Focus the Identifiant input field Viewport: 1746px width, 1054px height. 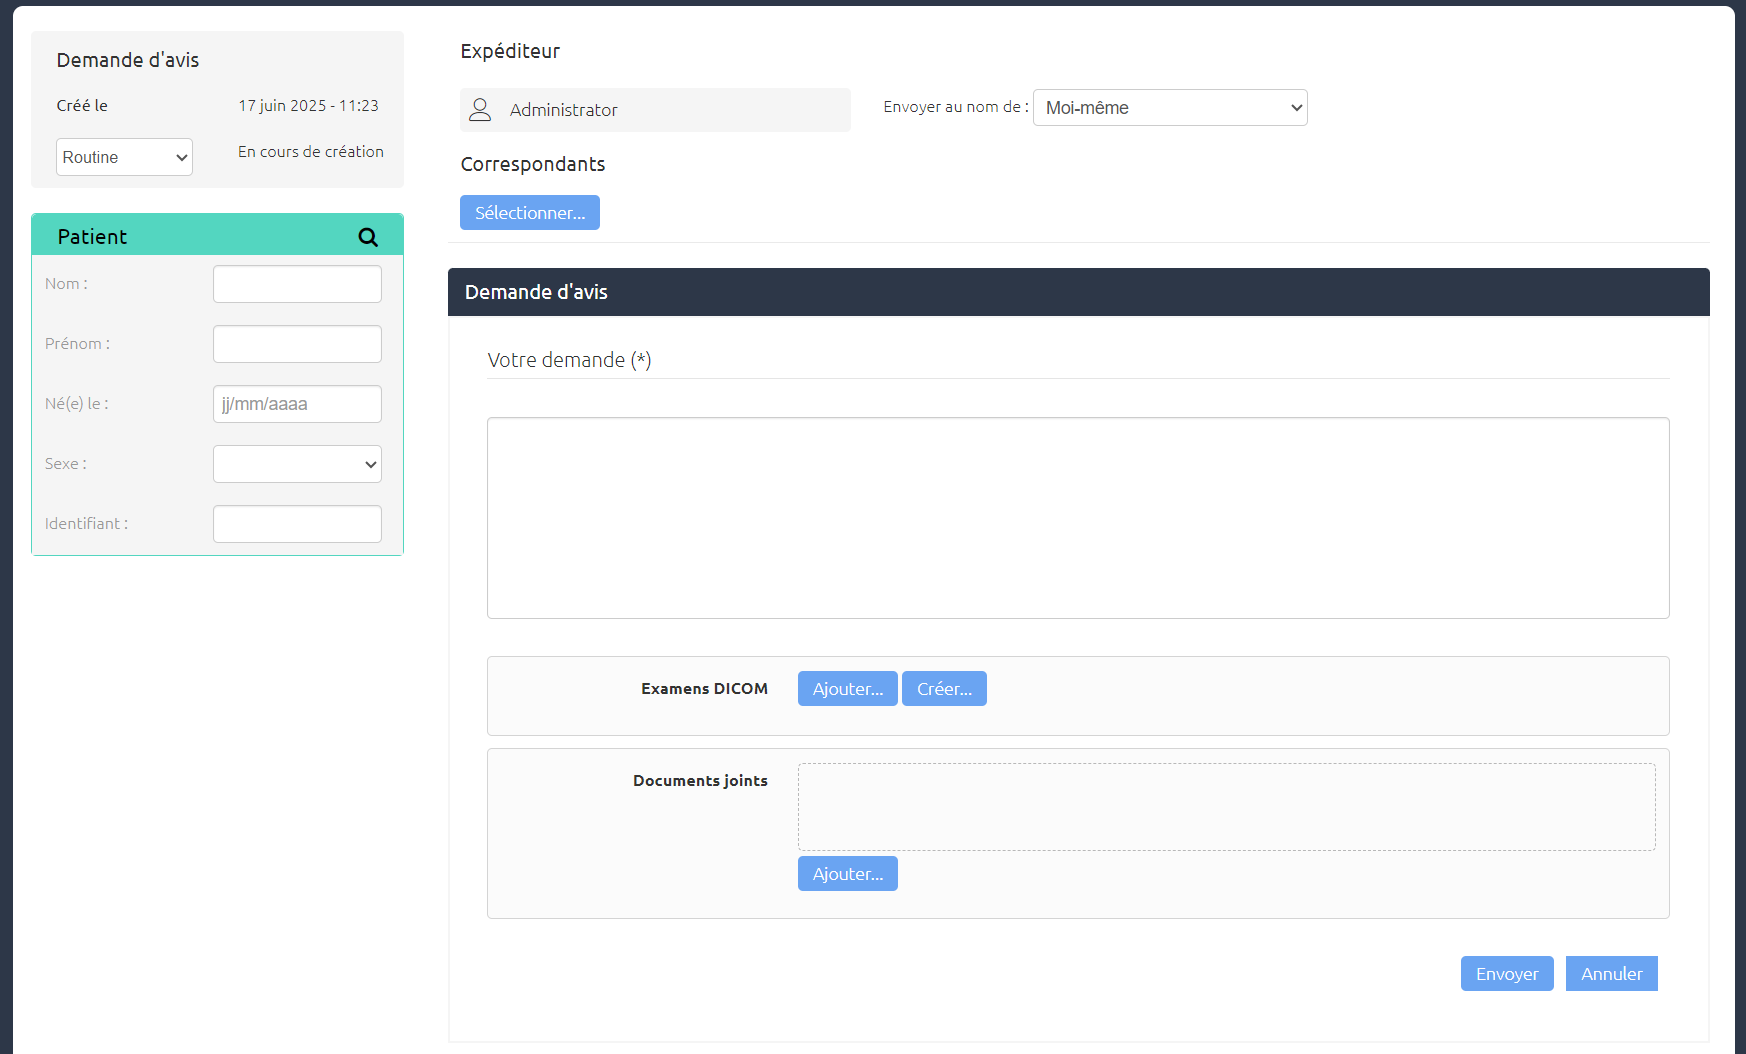(x=297, y=524)
